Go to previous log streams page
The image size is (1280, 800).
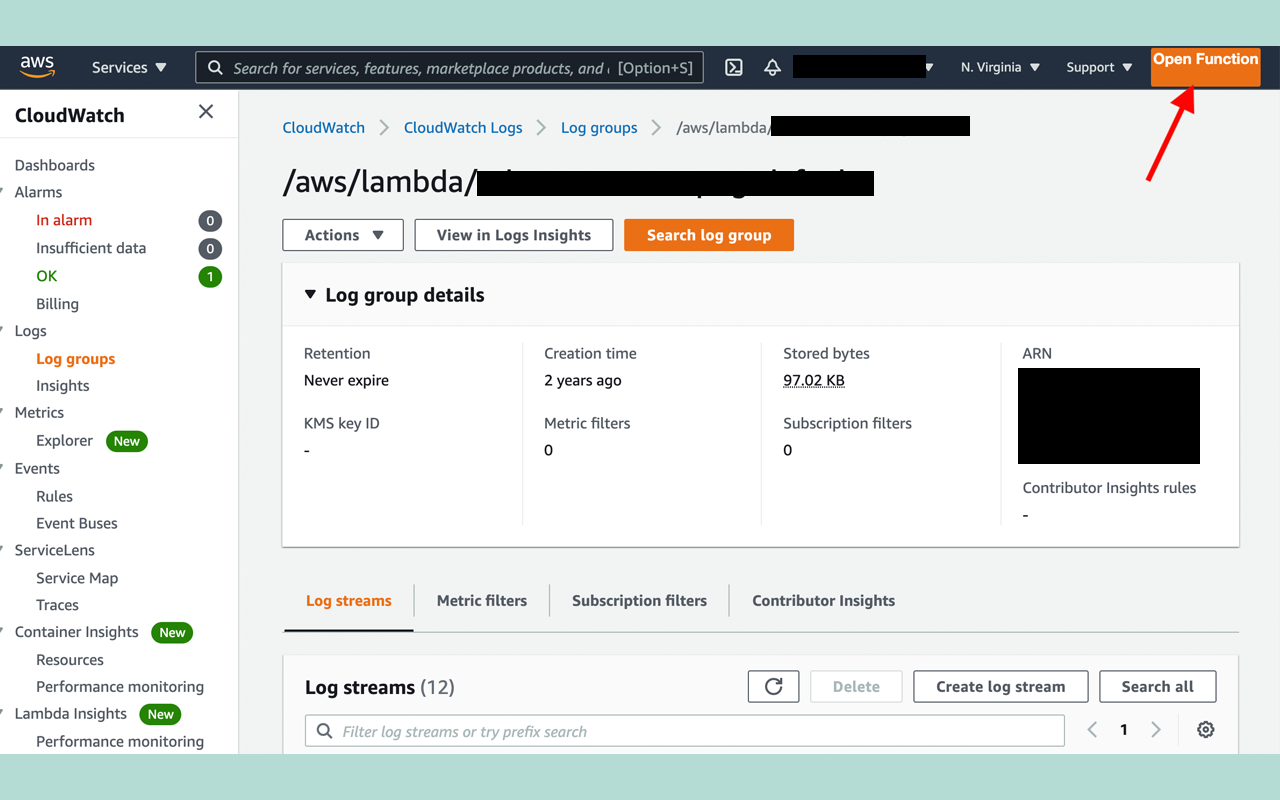click(x=1092, y=730)
